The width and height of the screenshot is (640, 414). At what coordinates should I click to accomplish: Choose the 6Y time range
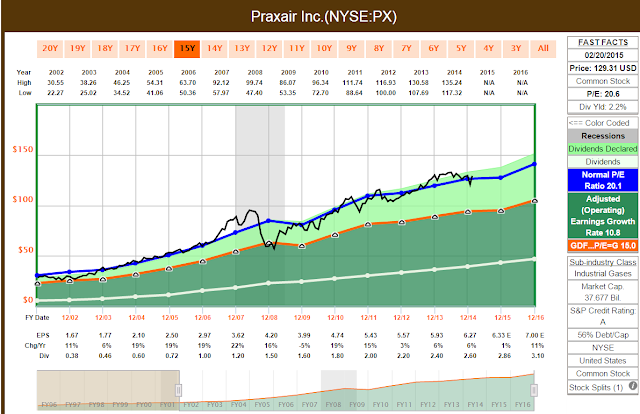pyautogui.click(x=433, y=49)
